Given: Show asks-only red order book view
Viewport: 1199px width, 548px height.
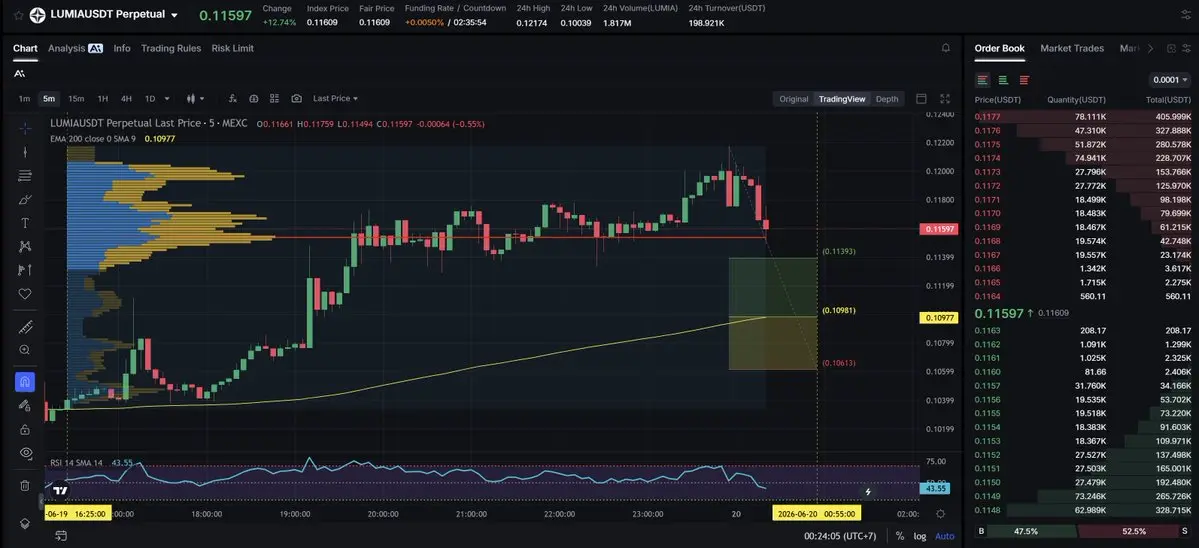Looking at the screenshot, I should coord(1024,79).
